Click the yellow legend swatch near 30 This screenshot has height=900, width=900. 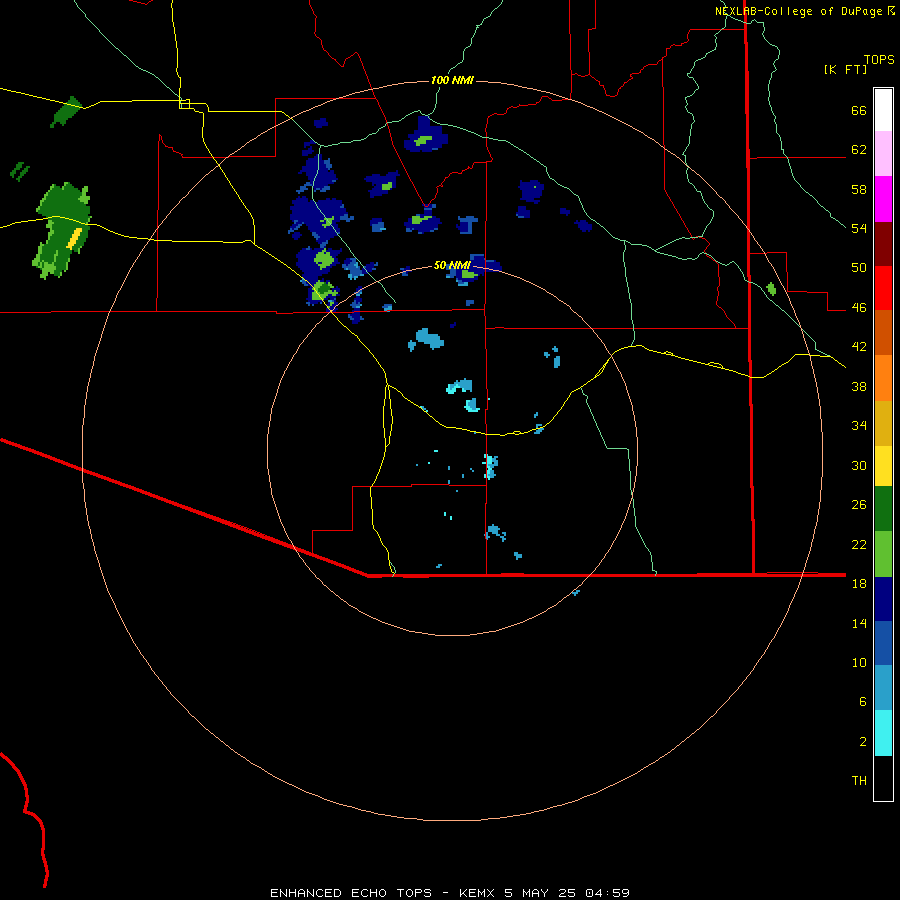(x=883, y=466)
